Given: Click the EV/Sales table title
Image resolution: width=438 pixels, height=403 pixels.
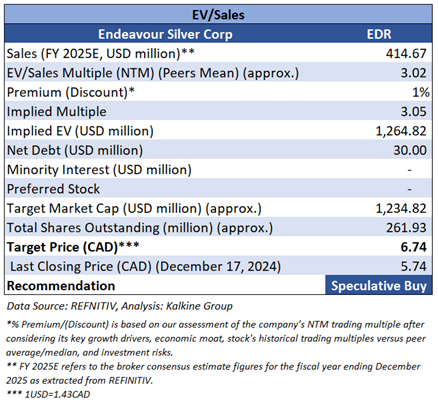Looking at the screenshot, I should 218,15.
